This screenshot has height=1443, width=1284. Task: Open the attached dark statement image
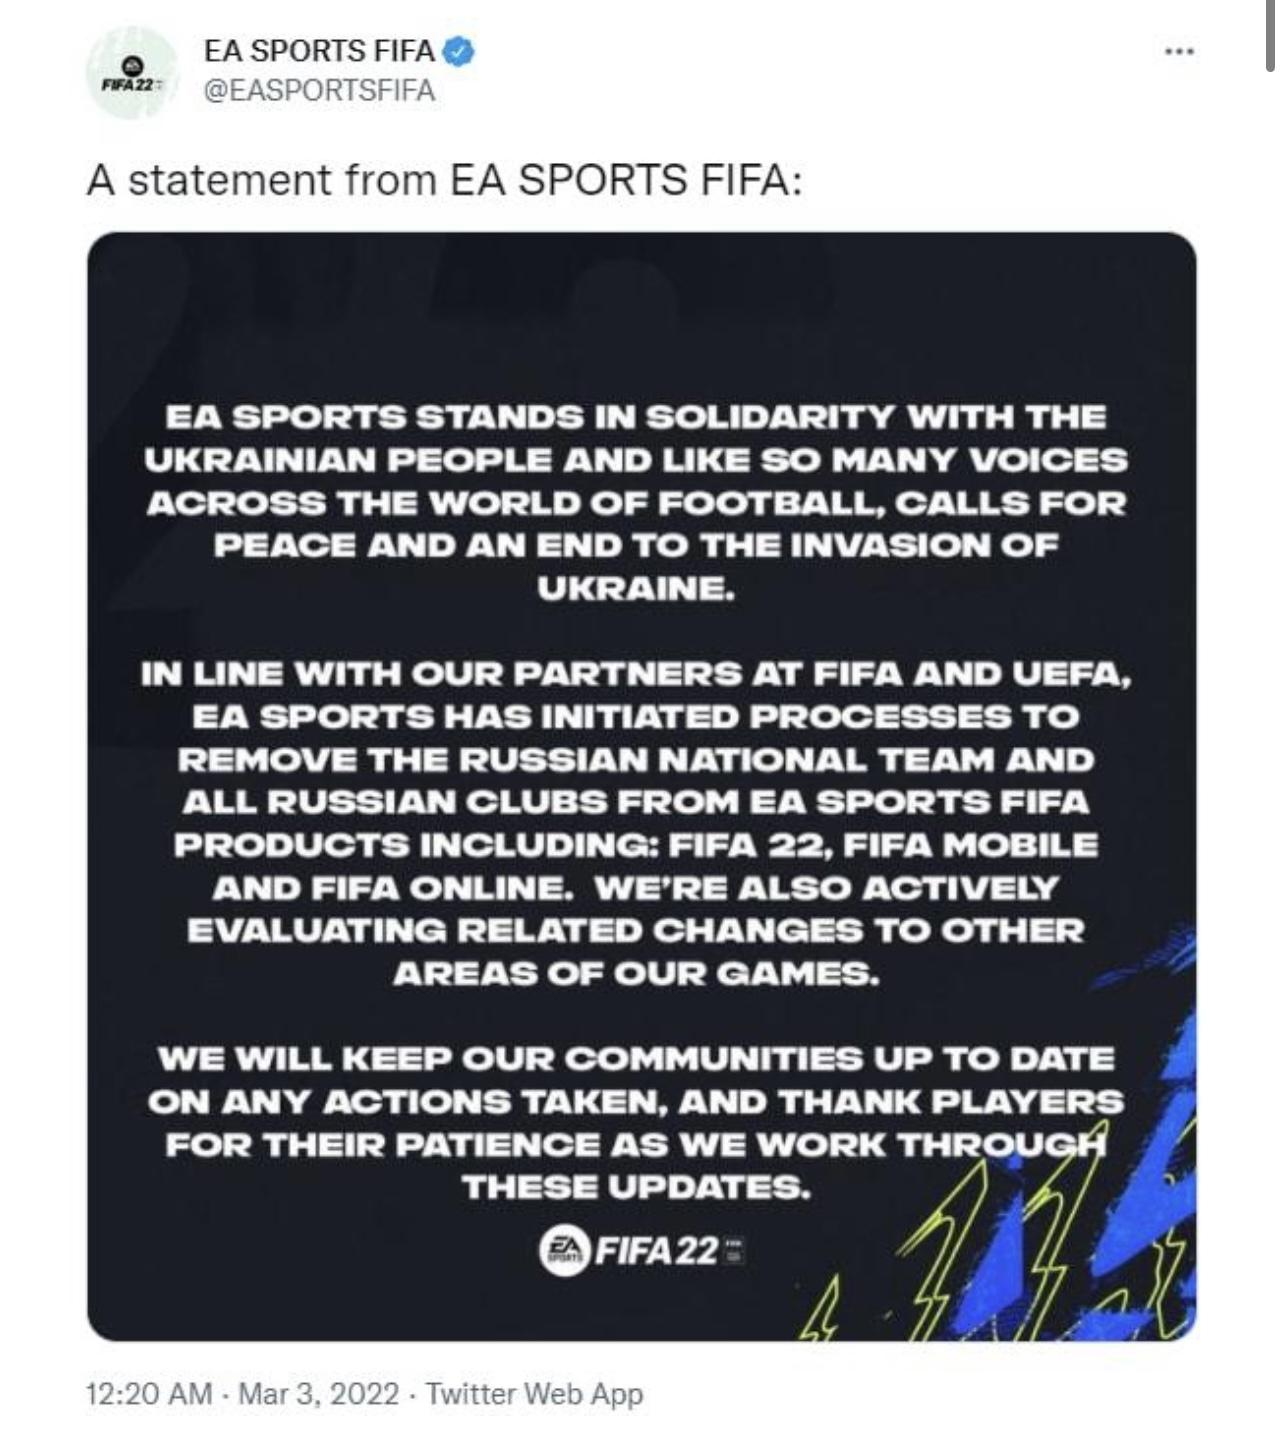[x=641, y=786]
